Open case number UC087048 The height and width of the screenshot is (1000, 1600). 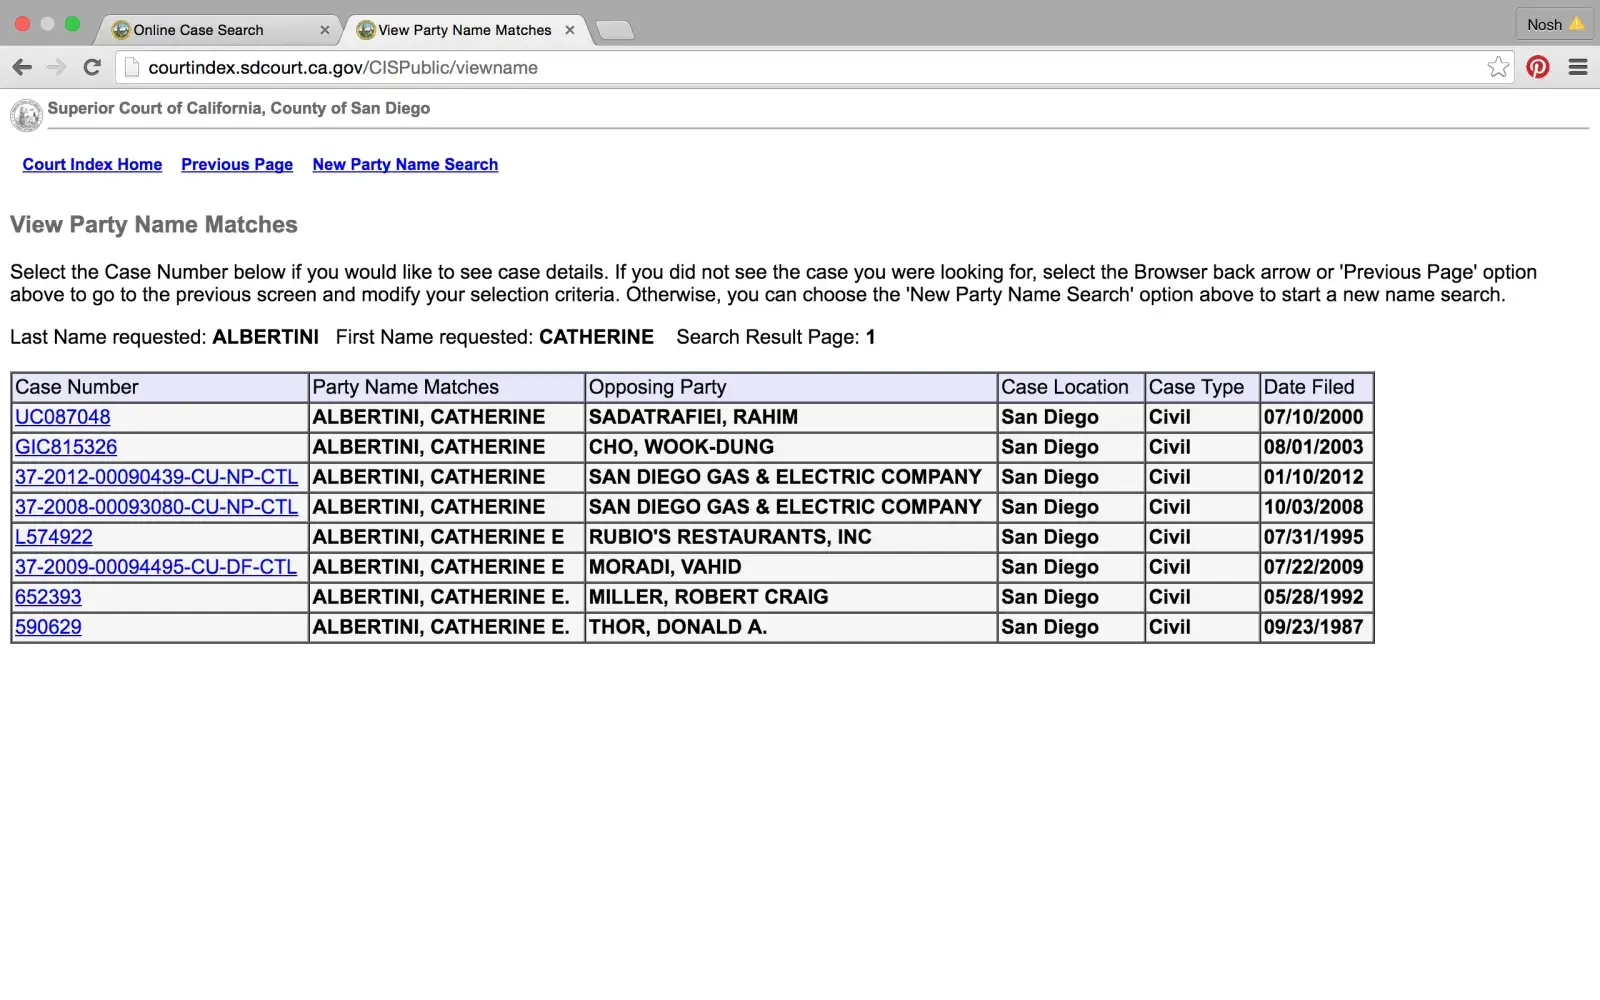(x=63, y=417)
